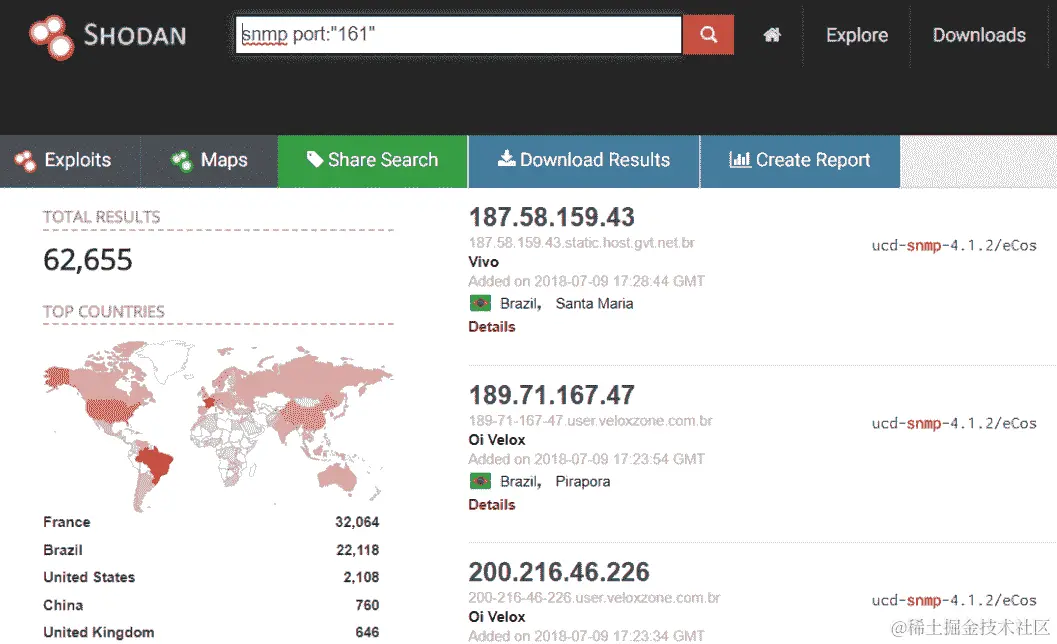Open result 187.58.159.43
Image resolution: width=1057 pixels, height=644 pixels.
tap(551, 217)
